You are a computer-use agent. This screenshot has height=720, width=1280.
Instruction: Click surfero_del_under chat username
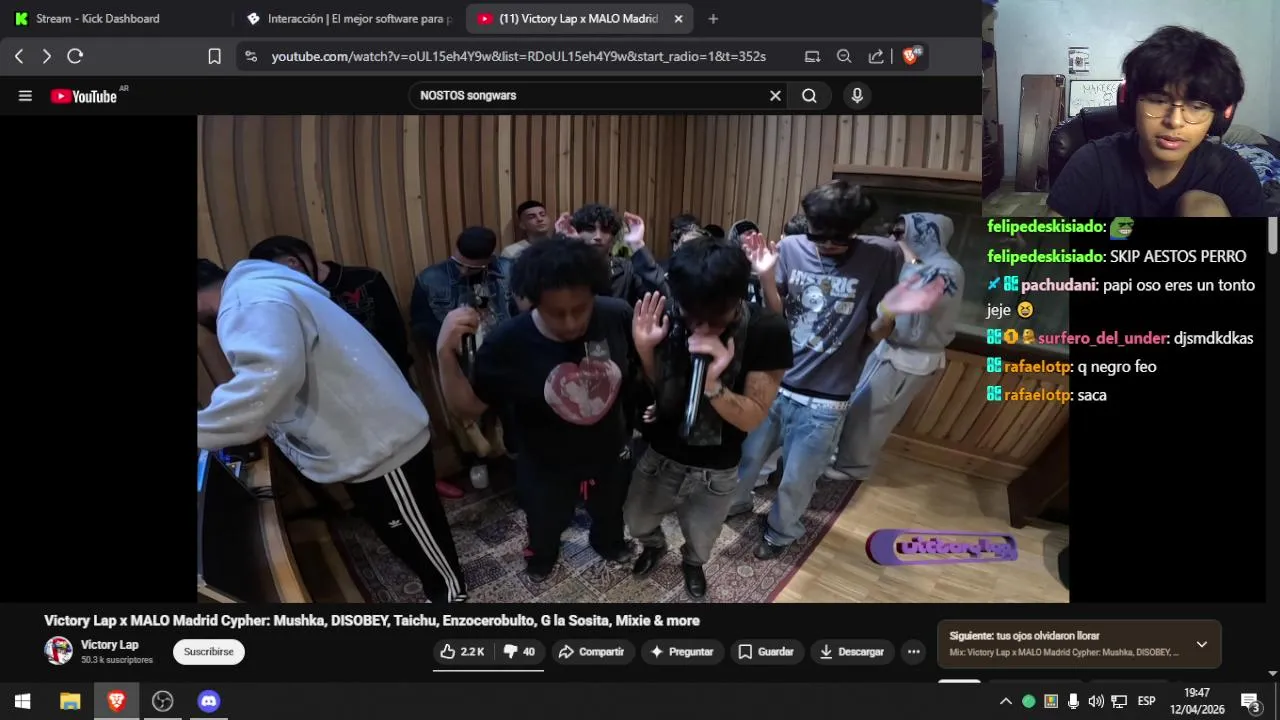(1102, 338)
